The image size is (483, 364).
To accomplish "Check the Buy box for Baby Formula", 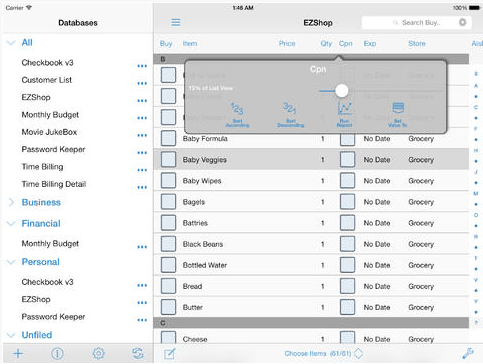I will point(168,138).
